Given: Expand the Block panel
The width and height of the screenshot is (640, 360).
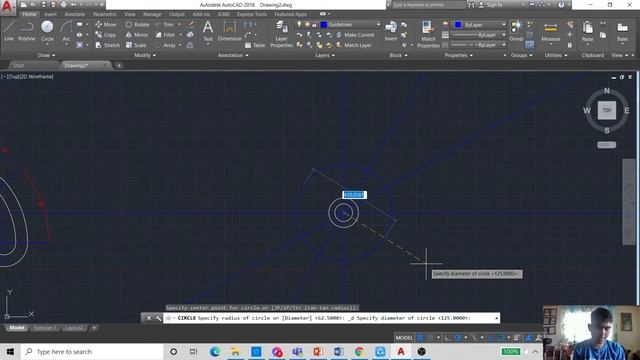Looking at the screenshot, I should [x=398, y=55].
